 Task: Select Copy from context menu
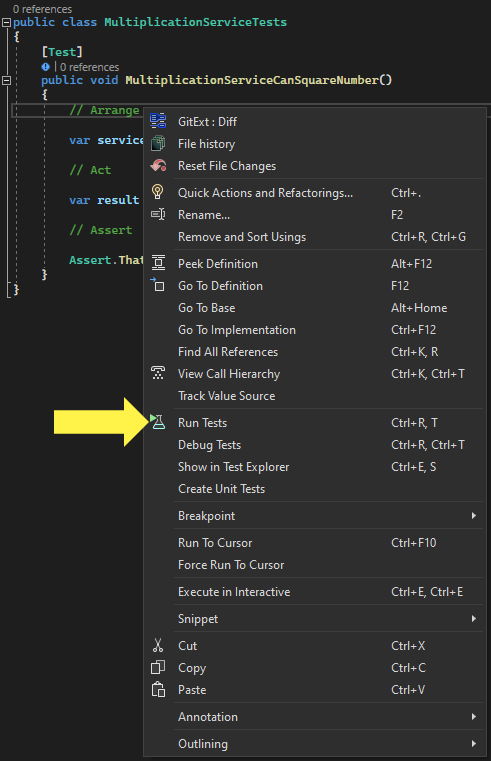[x=314, y=668]
